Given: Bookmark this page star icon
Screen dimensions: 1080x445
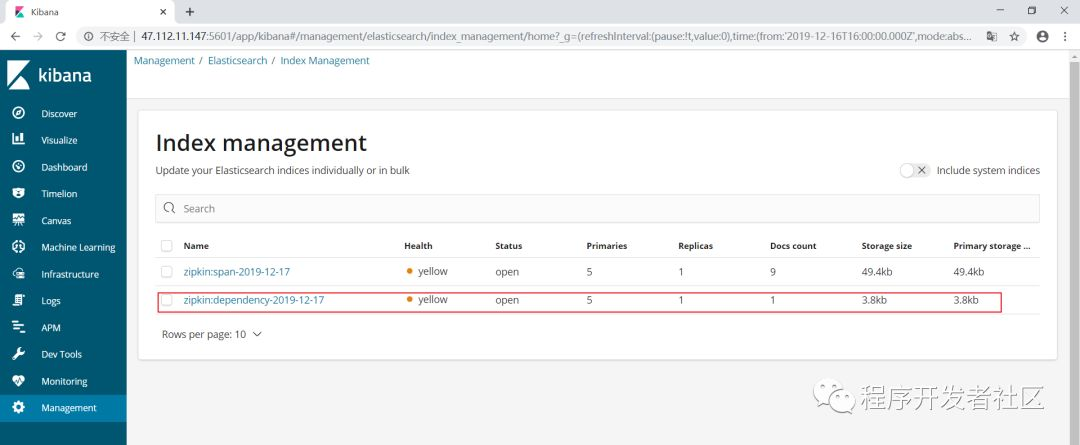Looking at the screenshot, I should coord(1014,37).
